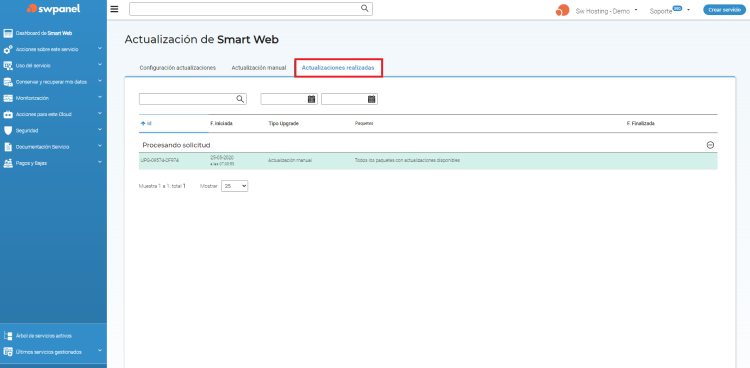Switch to Configuración actualizaciones tab

(177, 68)
